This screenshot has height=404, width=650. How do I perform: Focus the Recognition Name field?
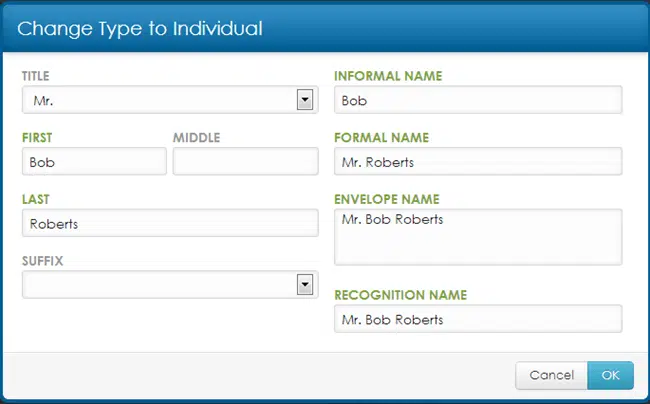click(x=478, y=319)
